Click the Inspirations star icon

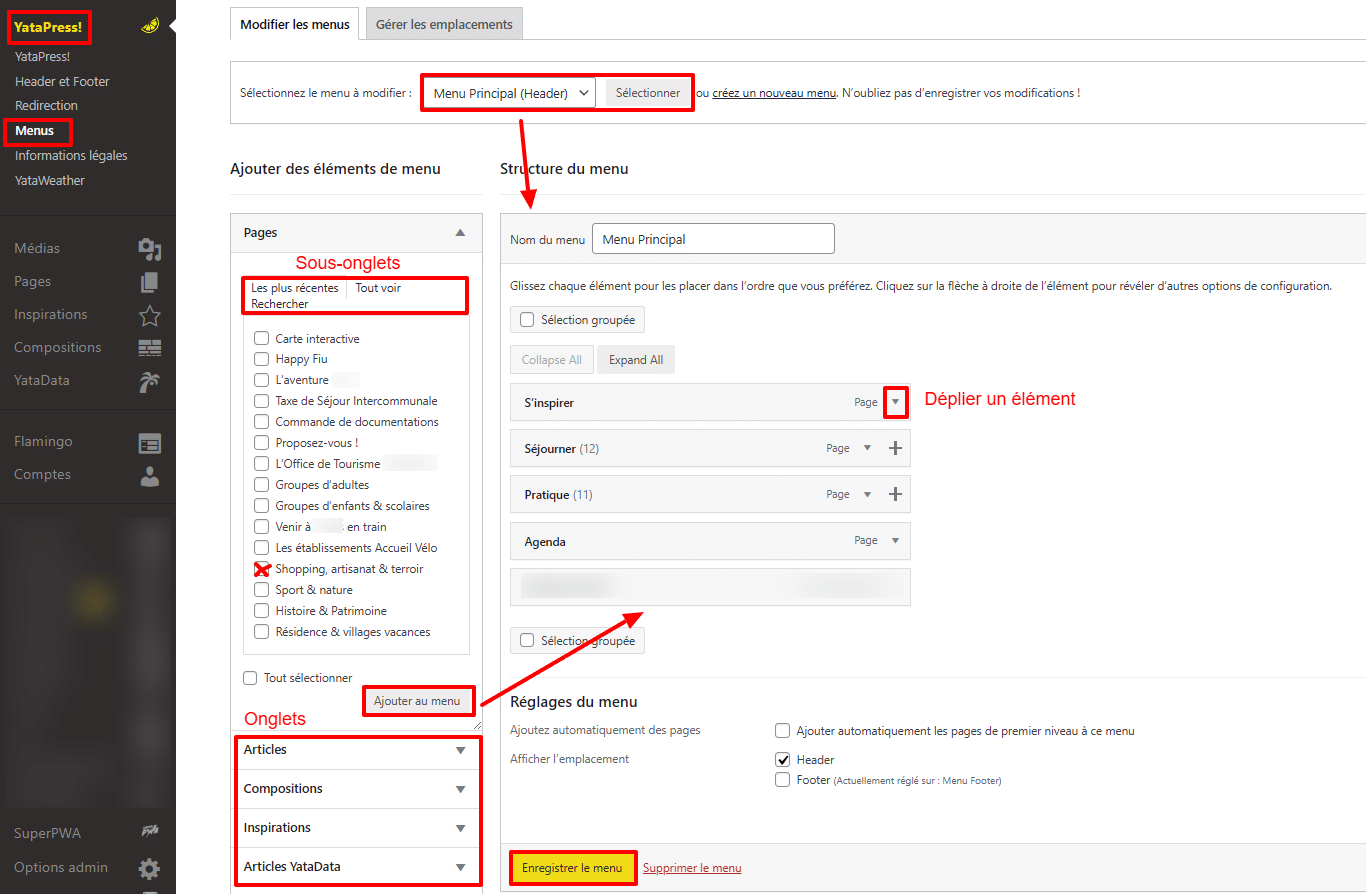pyautogui.click(x=149, y=315)
